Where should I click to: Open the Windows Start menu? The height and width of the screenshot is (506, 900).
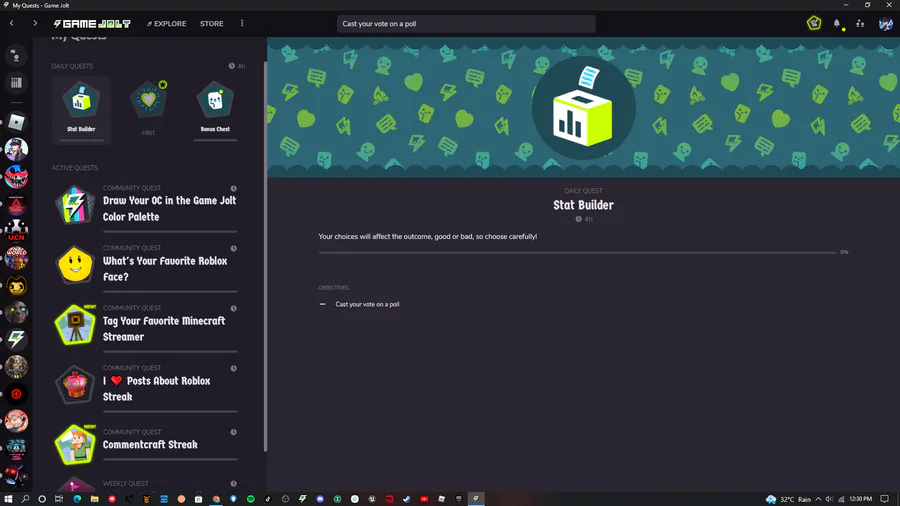click(x=8, y=499)
